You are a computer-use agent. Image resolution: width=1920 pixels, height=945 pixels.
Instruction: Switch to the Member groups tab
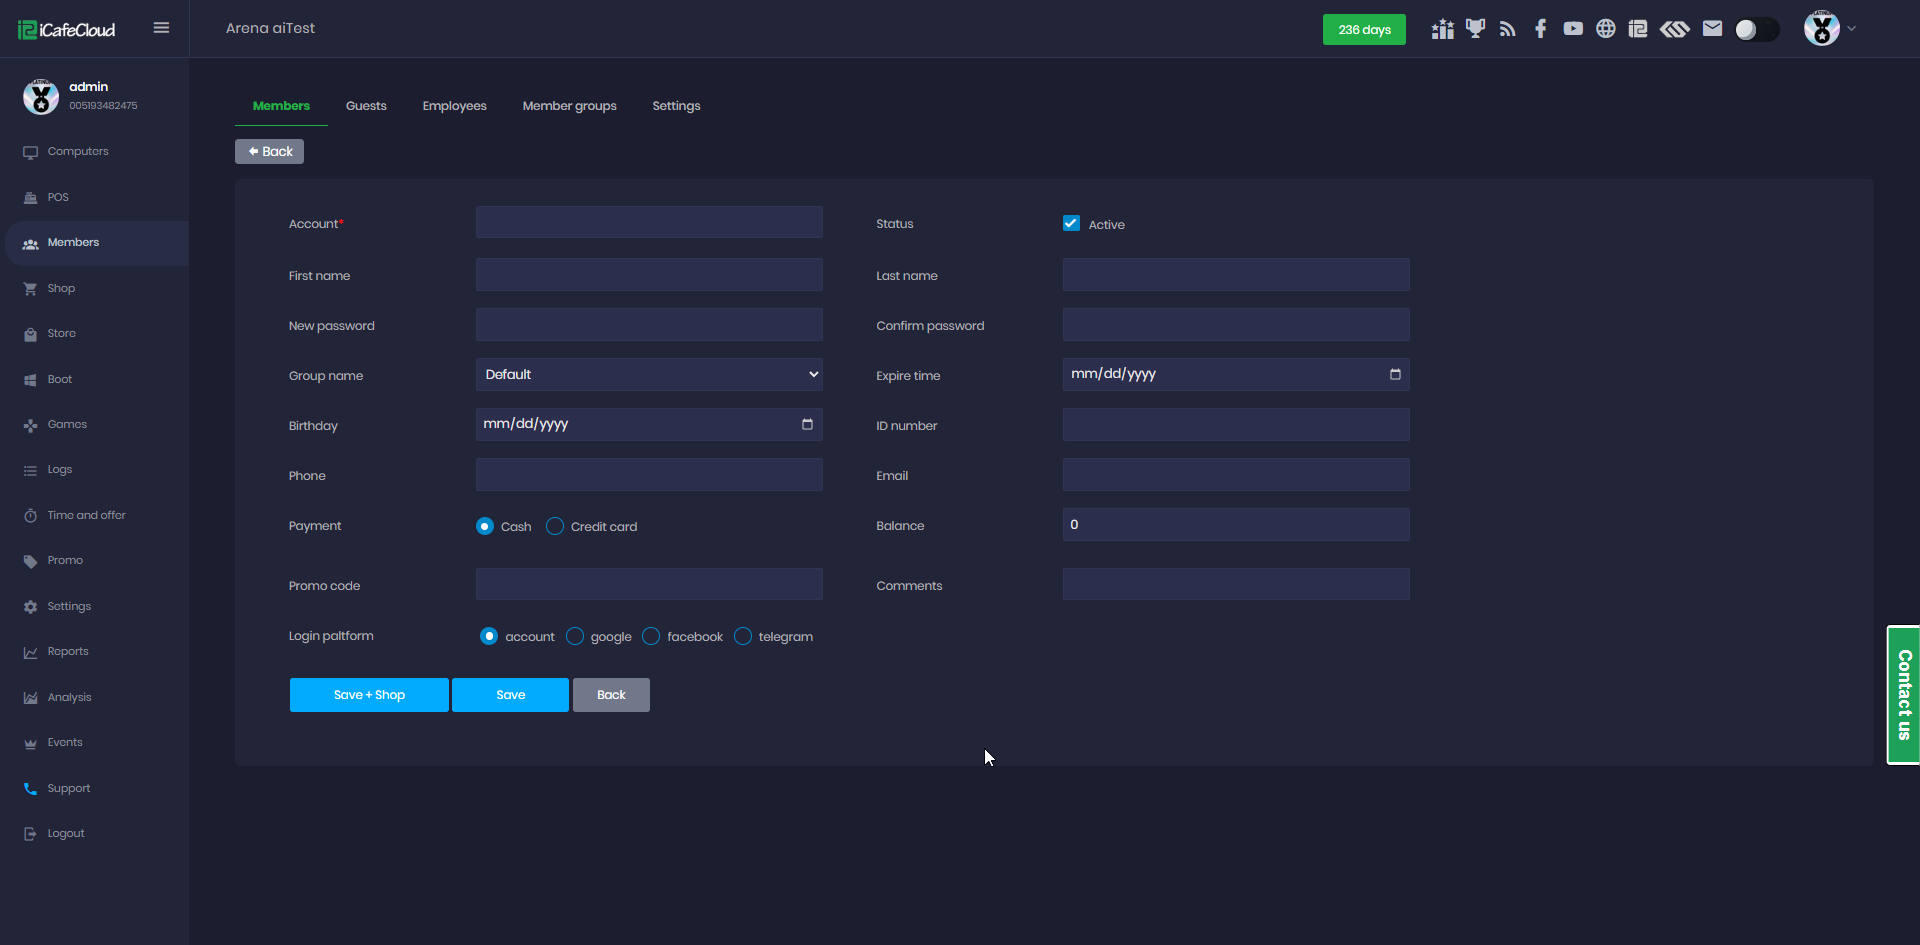pyautogui.click(x=569, y=106)
